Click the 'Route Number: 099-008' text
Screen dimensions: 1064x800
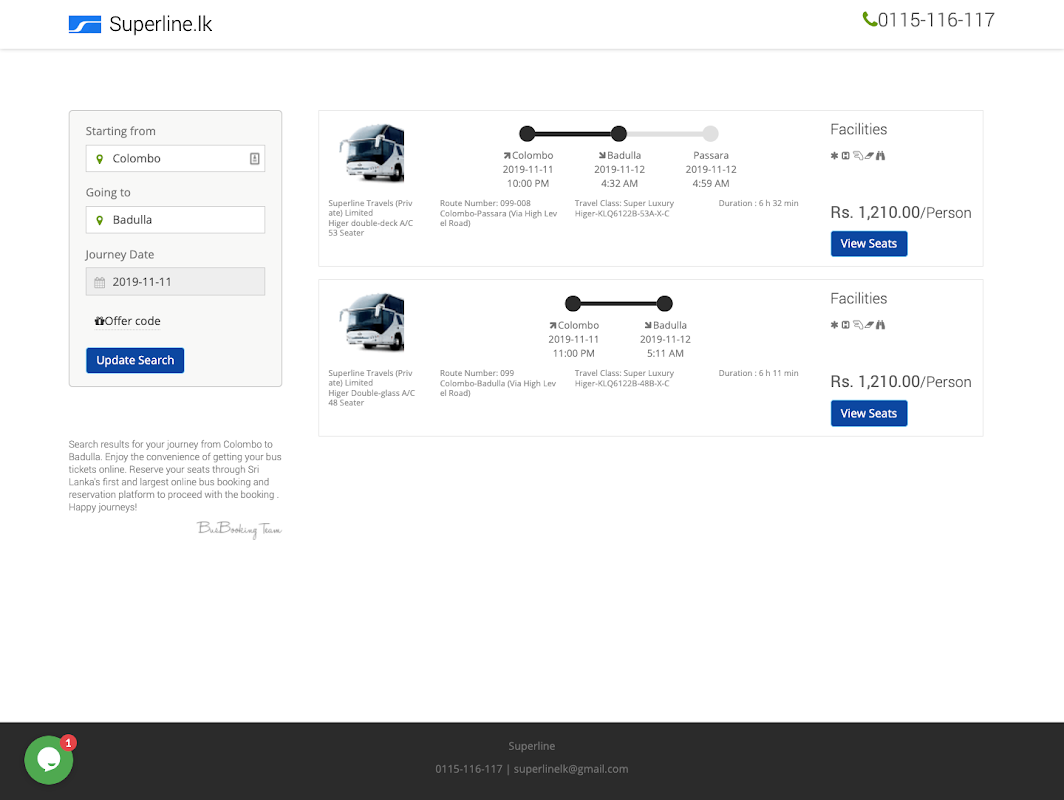485,203
